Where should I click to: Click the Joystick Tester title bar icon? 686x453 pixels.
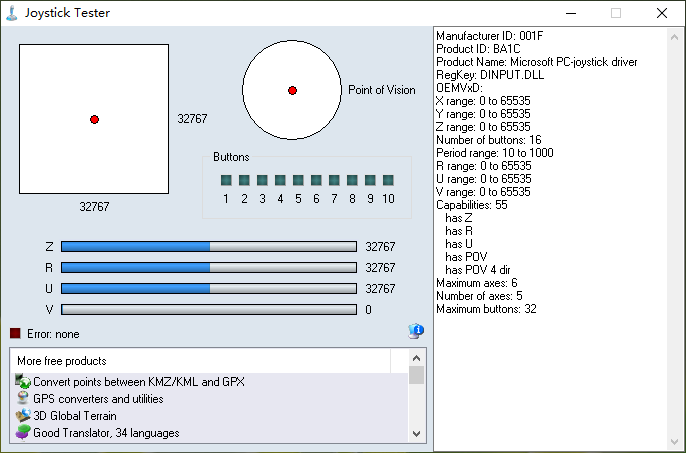coord(12,13)
